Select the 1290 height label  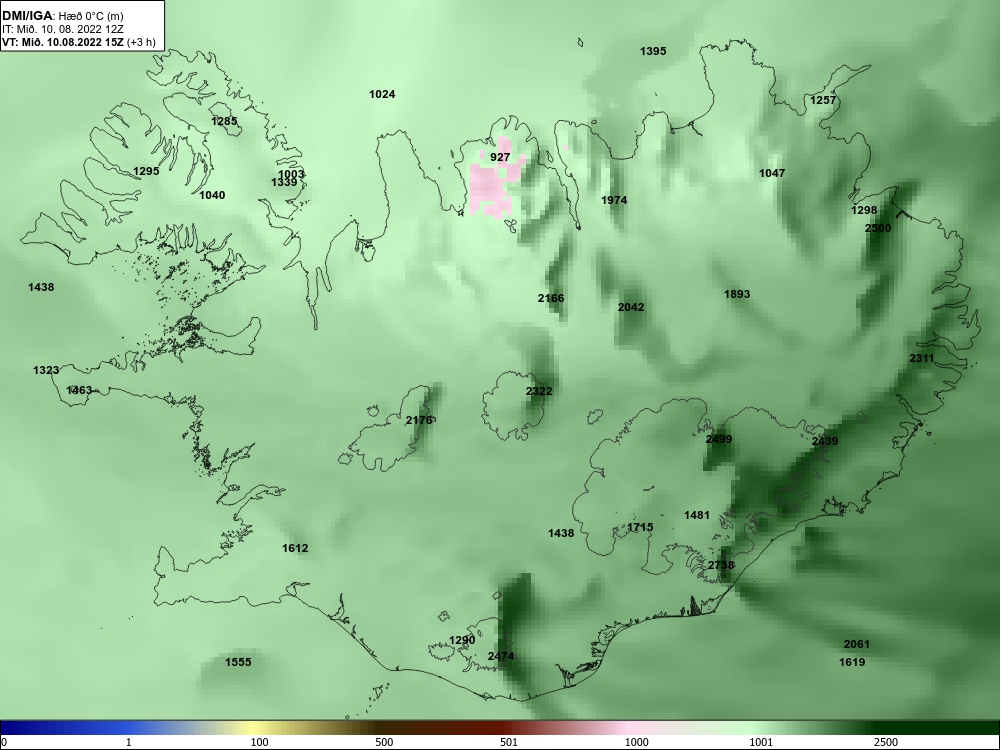(462, 640)
